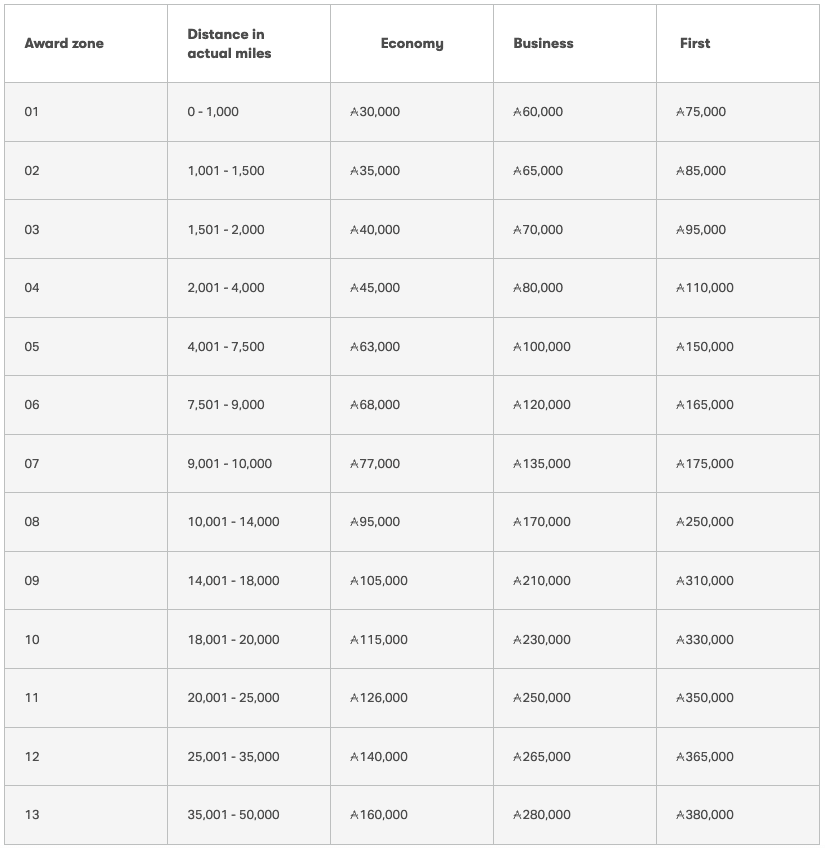Image resolution: width=825 pixels, height=848 pixels.
Task: Click the Award zone column header
Action: click(x=64, y=44)
